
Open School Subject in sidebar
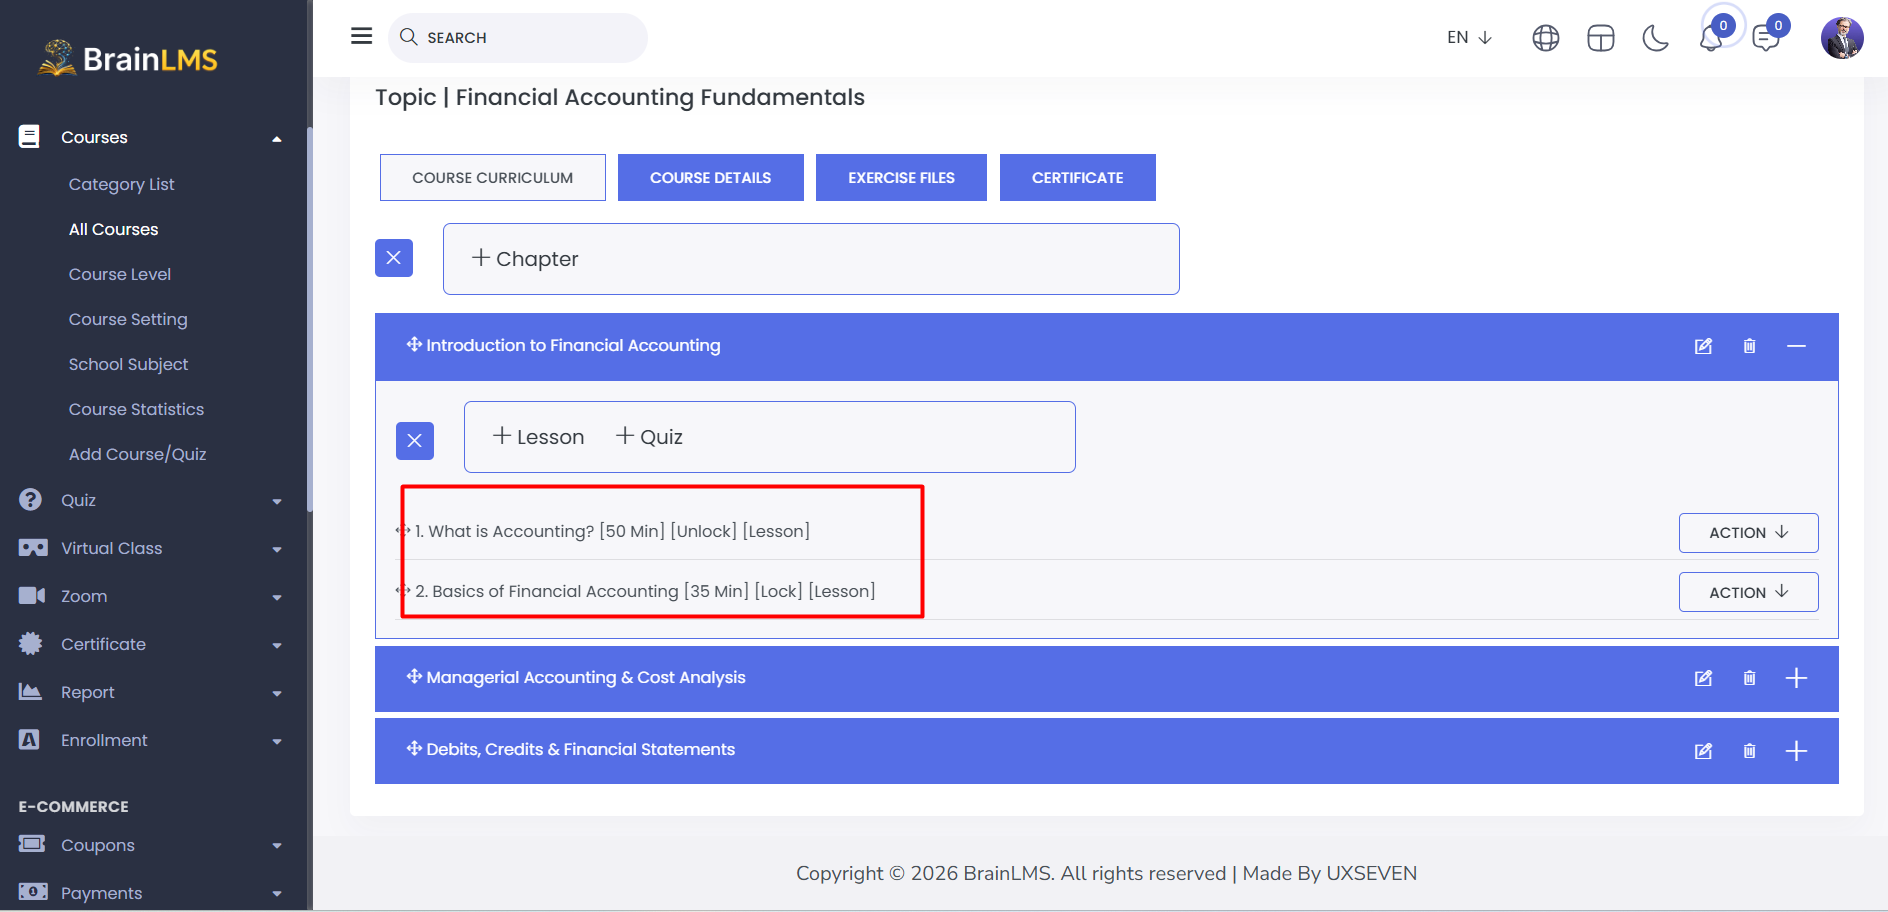pos(128,364)
